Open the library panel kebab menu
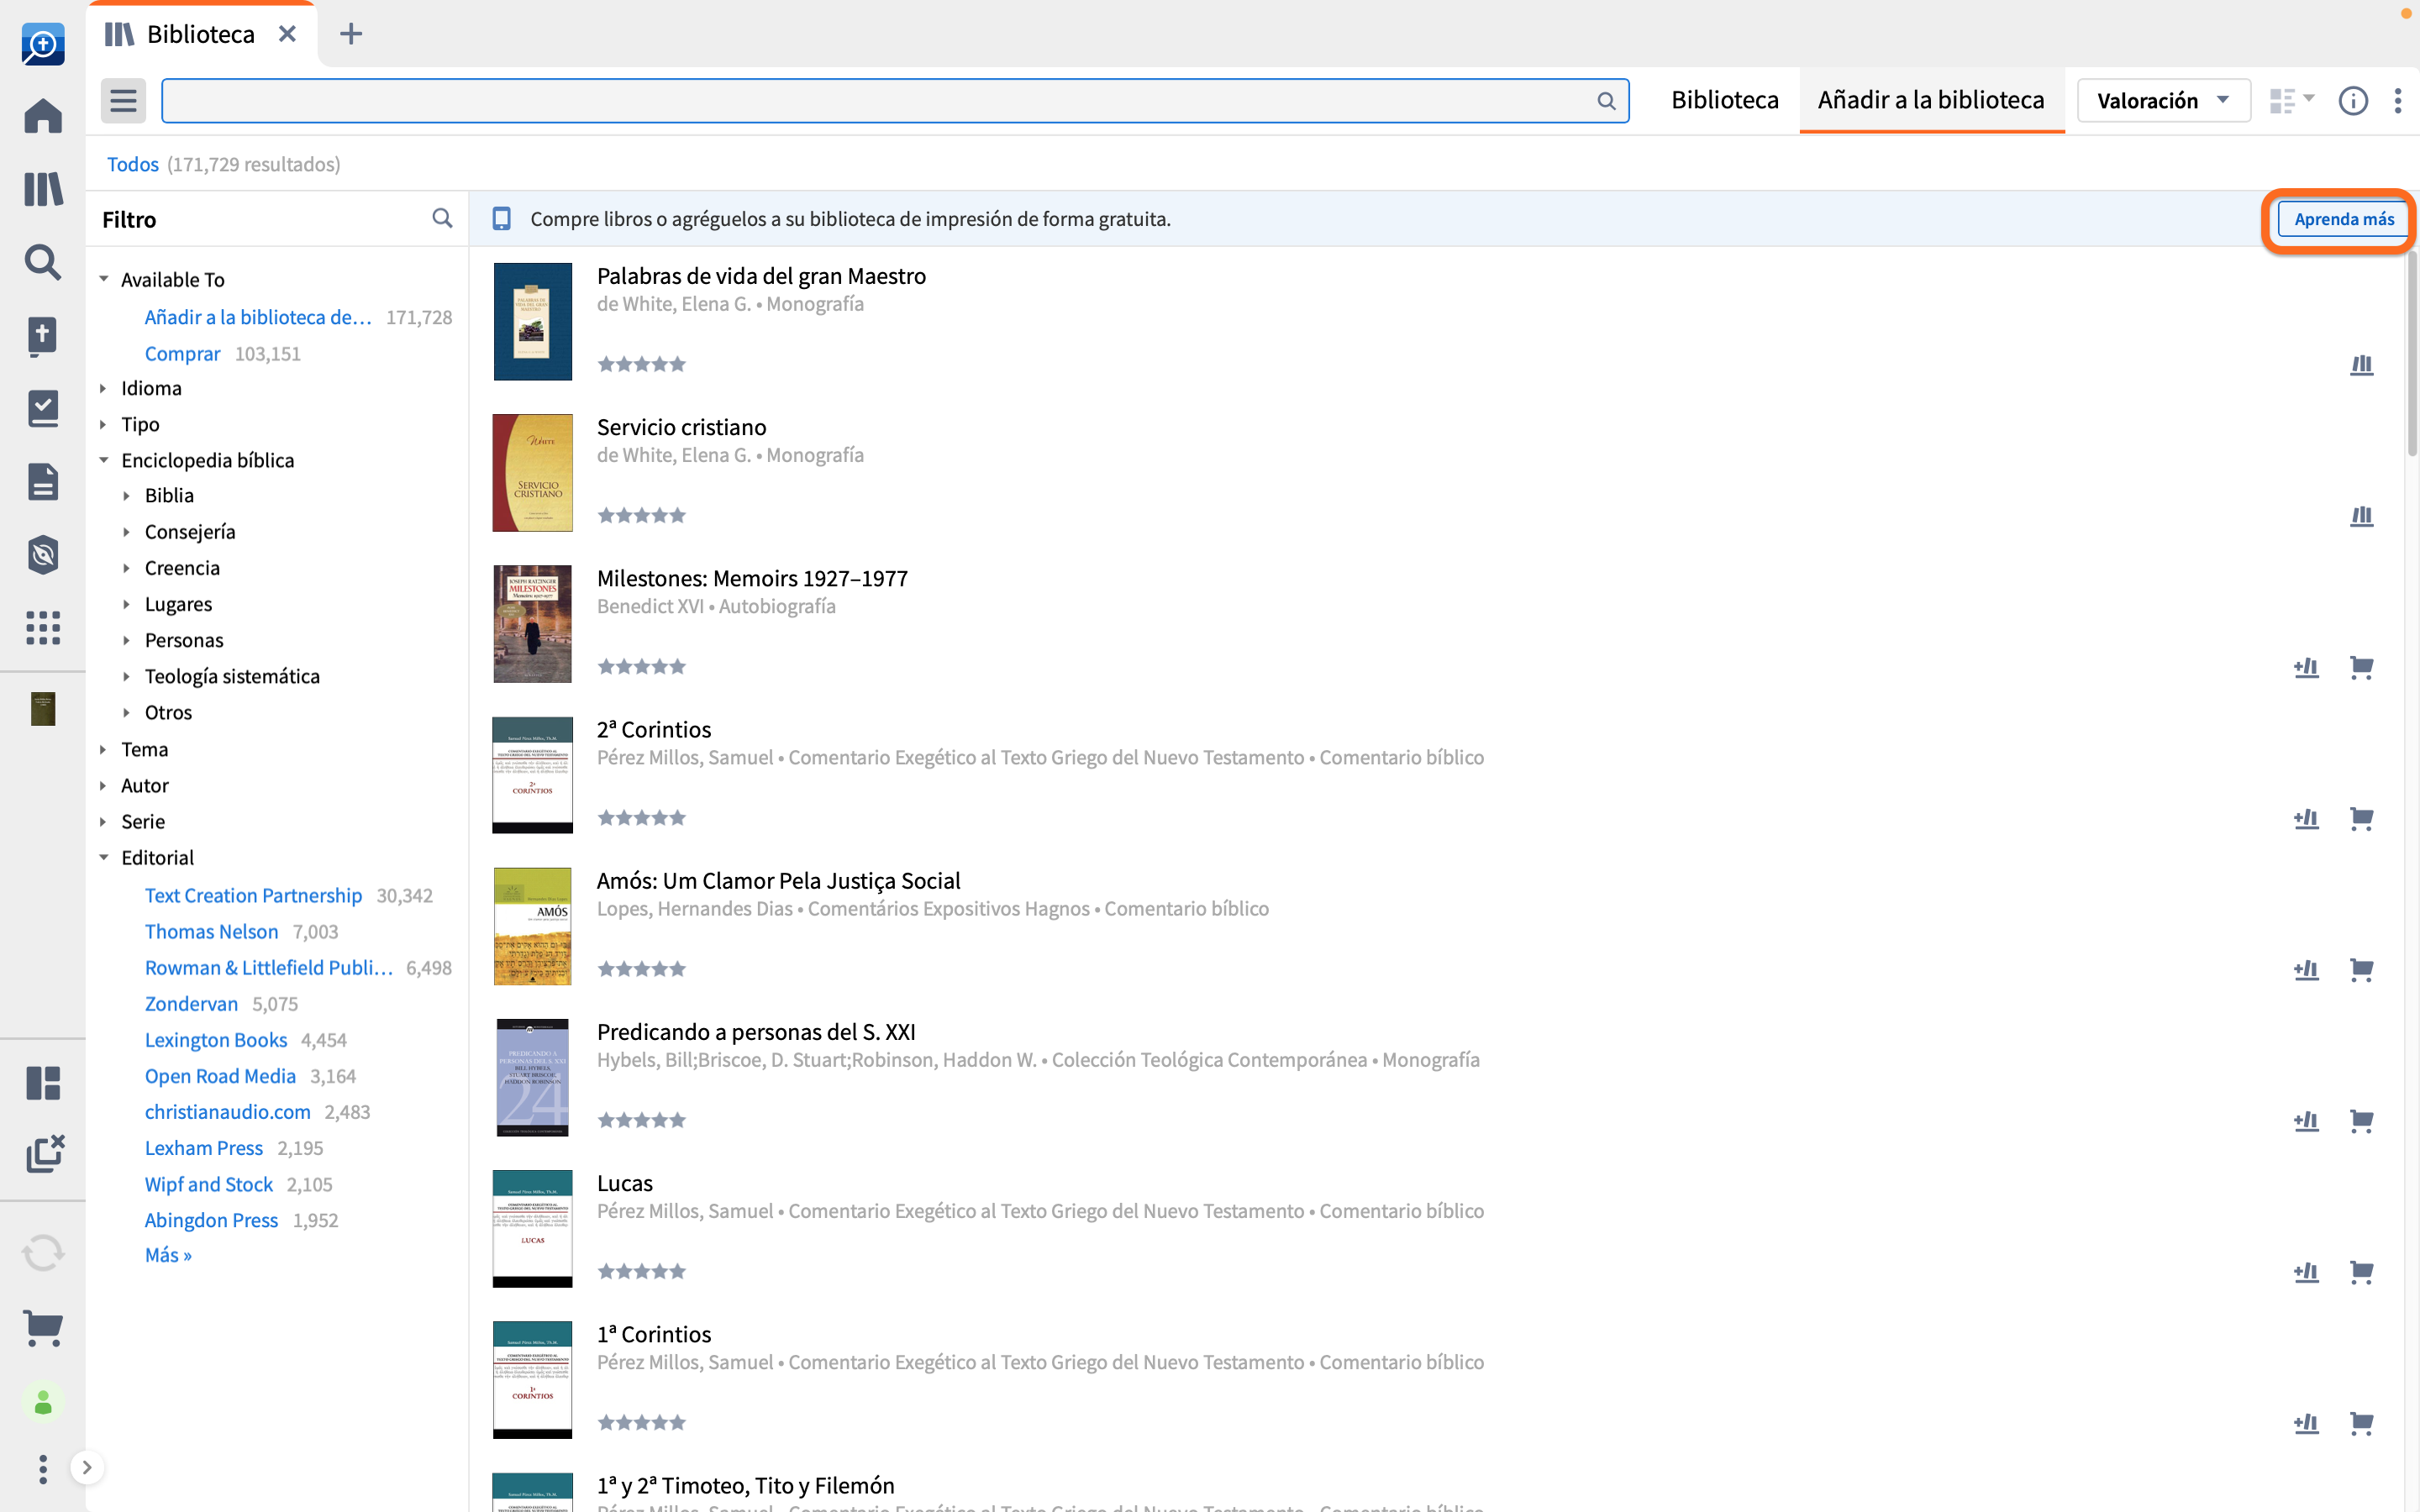This screenshot has height=1512, width=2420. [2398, 101]
